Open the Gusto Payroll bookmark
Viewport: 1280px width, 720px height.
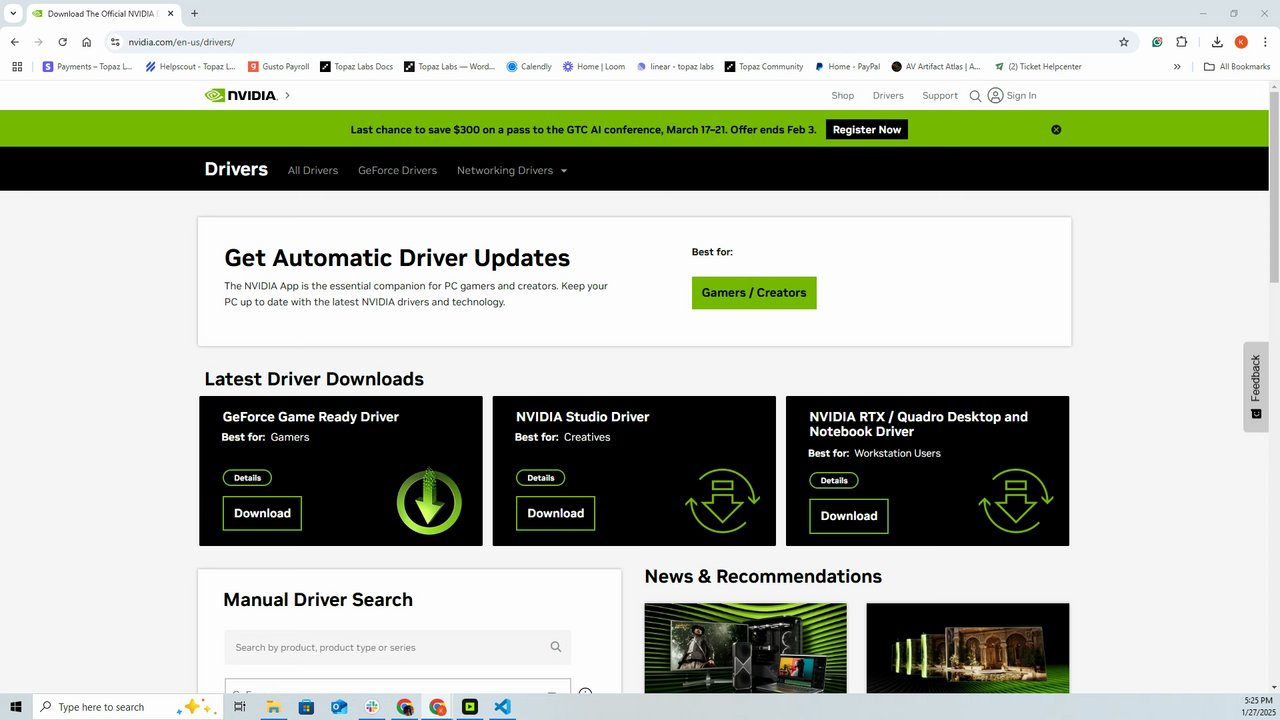point(279,67)
